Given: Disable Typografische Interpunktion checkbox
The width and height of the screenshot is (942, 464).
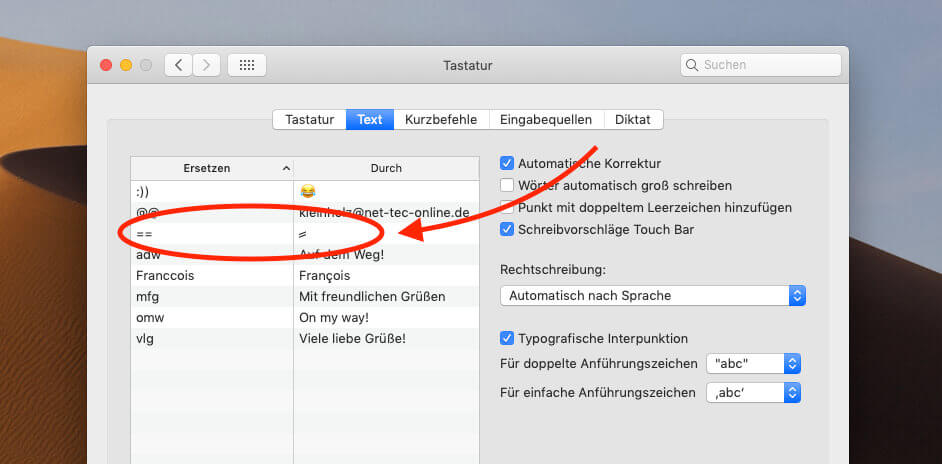Looking at the screenshot, I should click(x=507, y=338).
